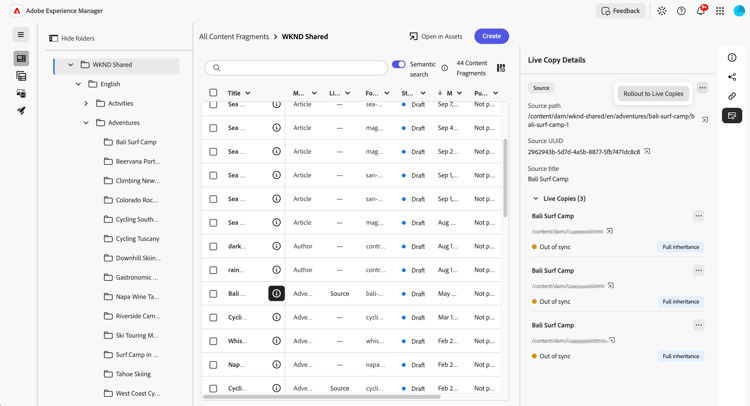Open the rocket launch sidebar icon
This screenshot has width=750, height=406.
21,110
